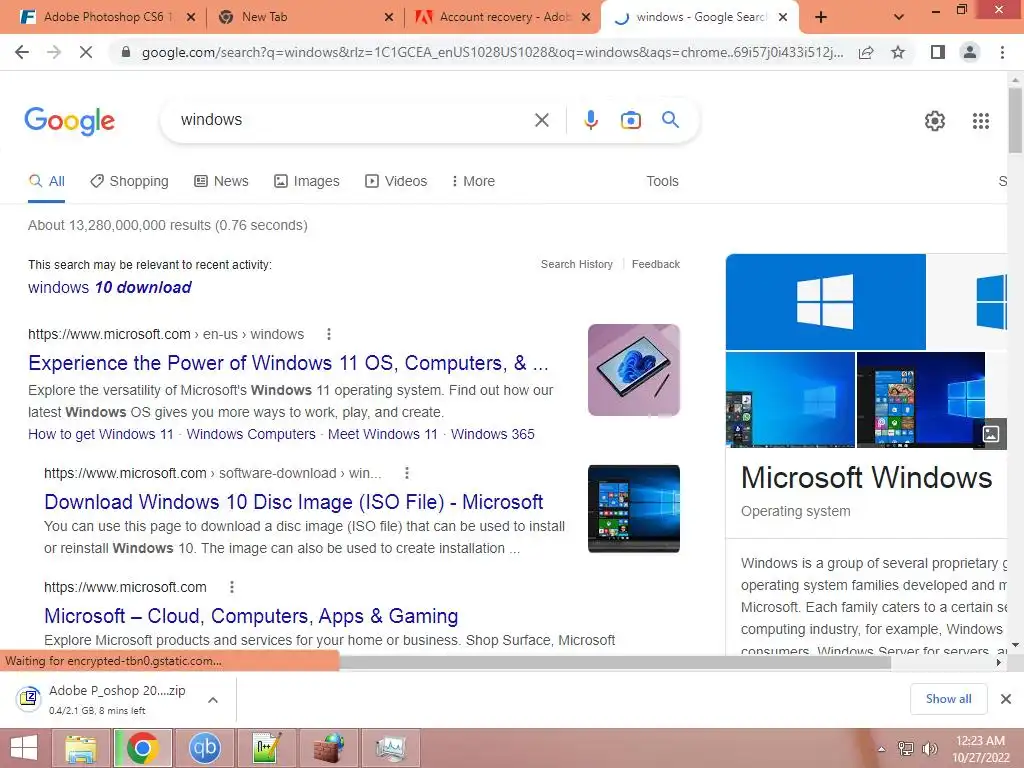Viewport: 1024px width, 768px height.
Task: Search by image with the camera icon
Action: (x=630, y=120)
